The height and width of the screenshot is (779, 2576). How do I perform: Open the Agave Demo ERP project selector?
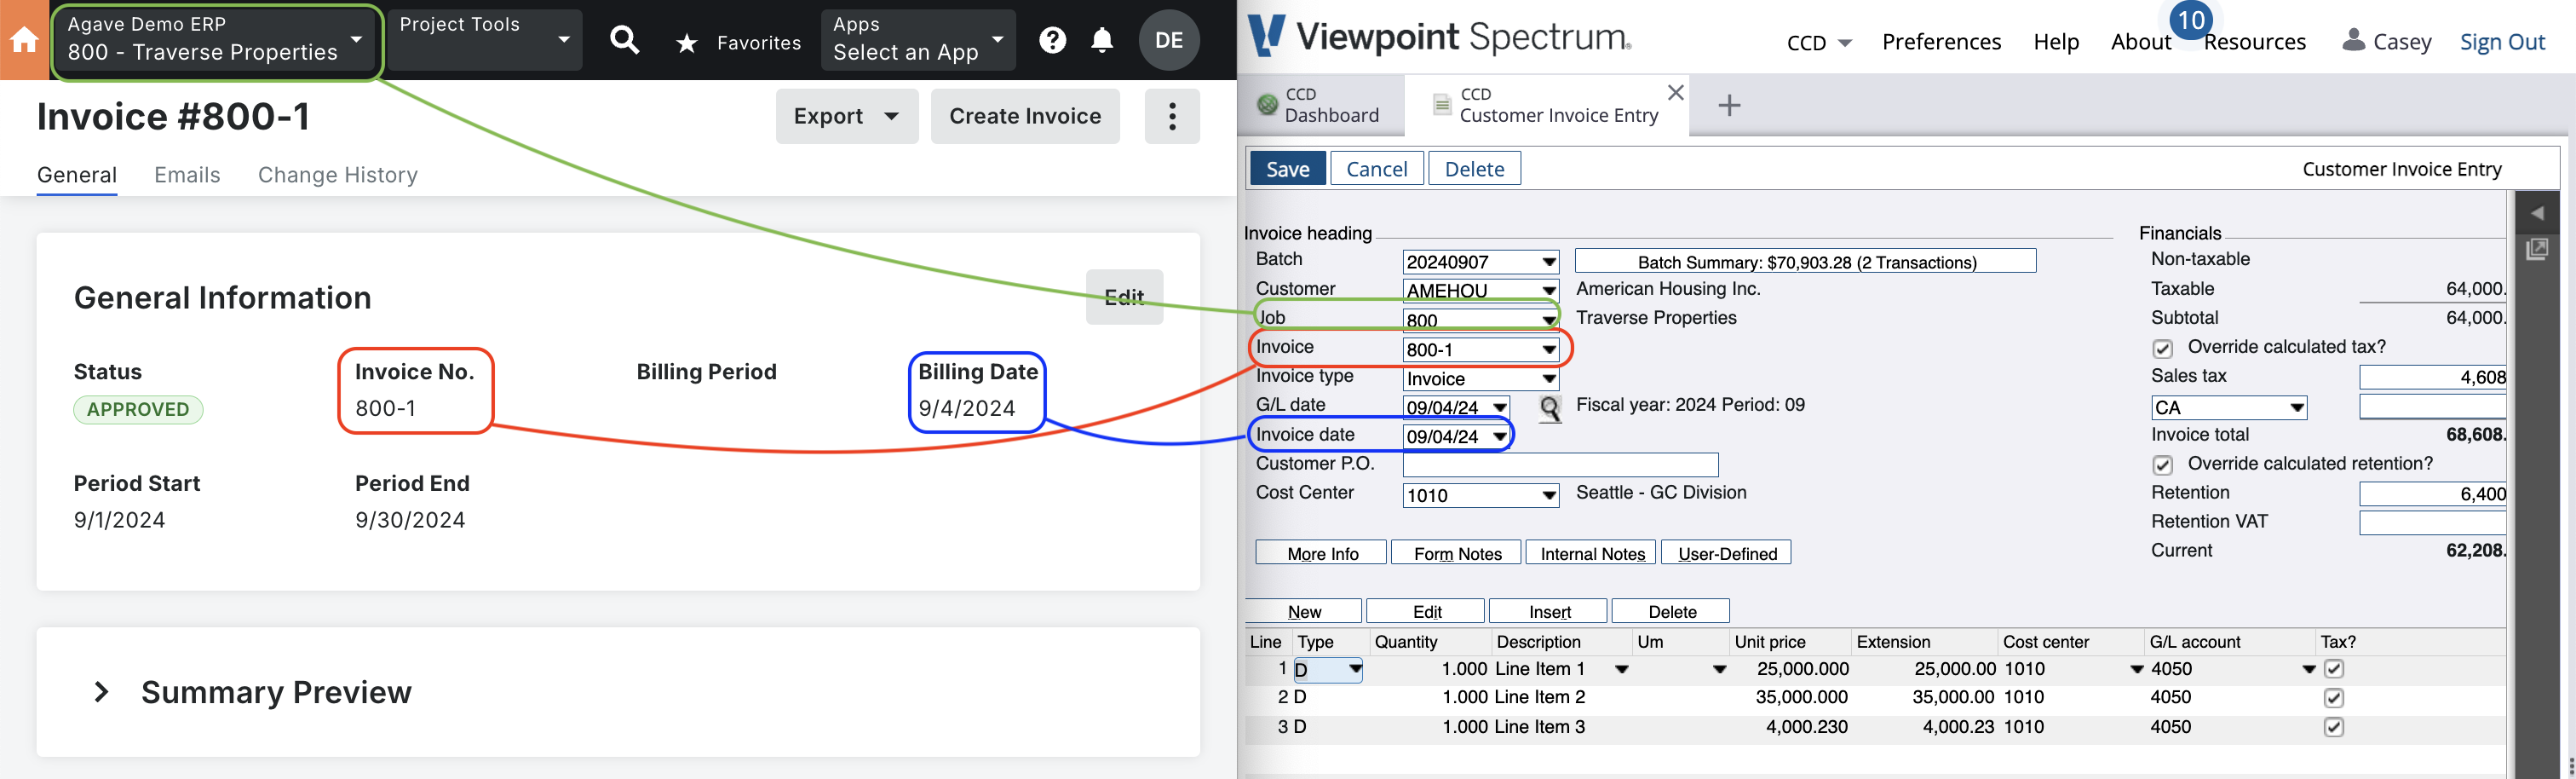click(x=216, y=40)
